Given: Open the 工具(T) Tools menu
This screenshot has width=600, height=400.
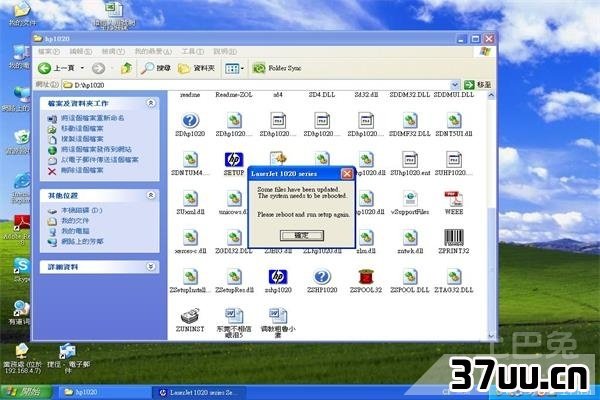Looking at the screenshot, I should (x=192, y=51).
